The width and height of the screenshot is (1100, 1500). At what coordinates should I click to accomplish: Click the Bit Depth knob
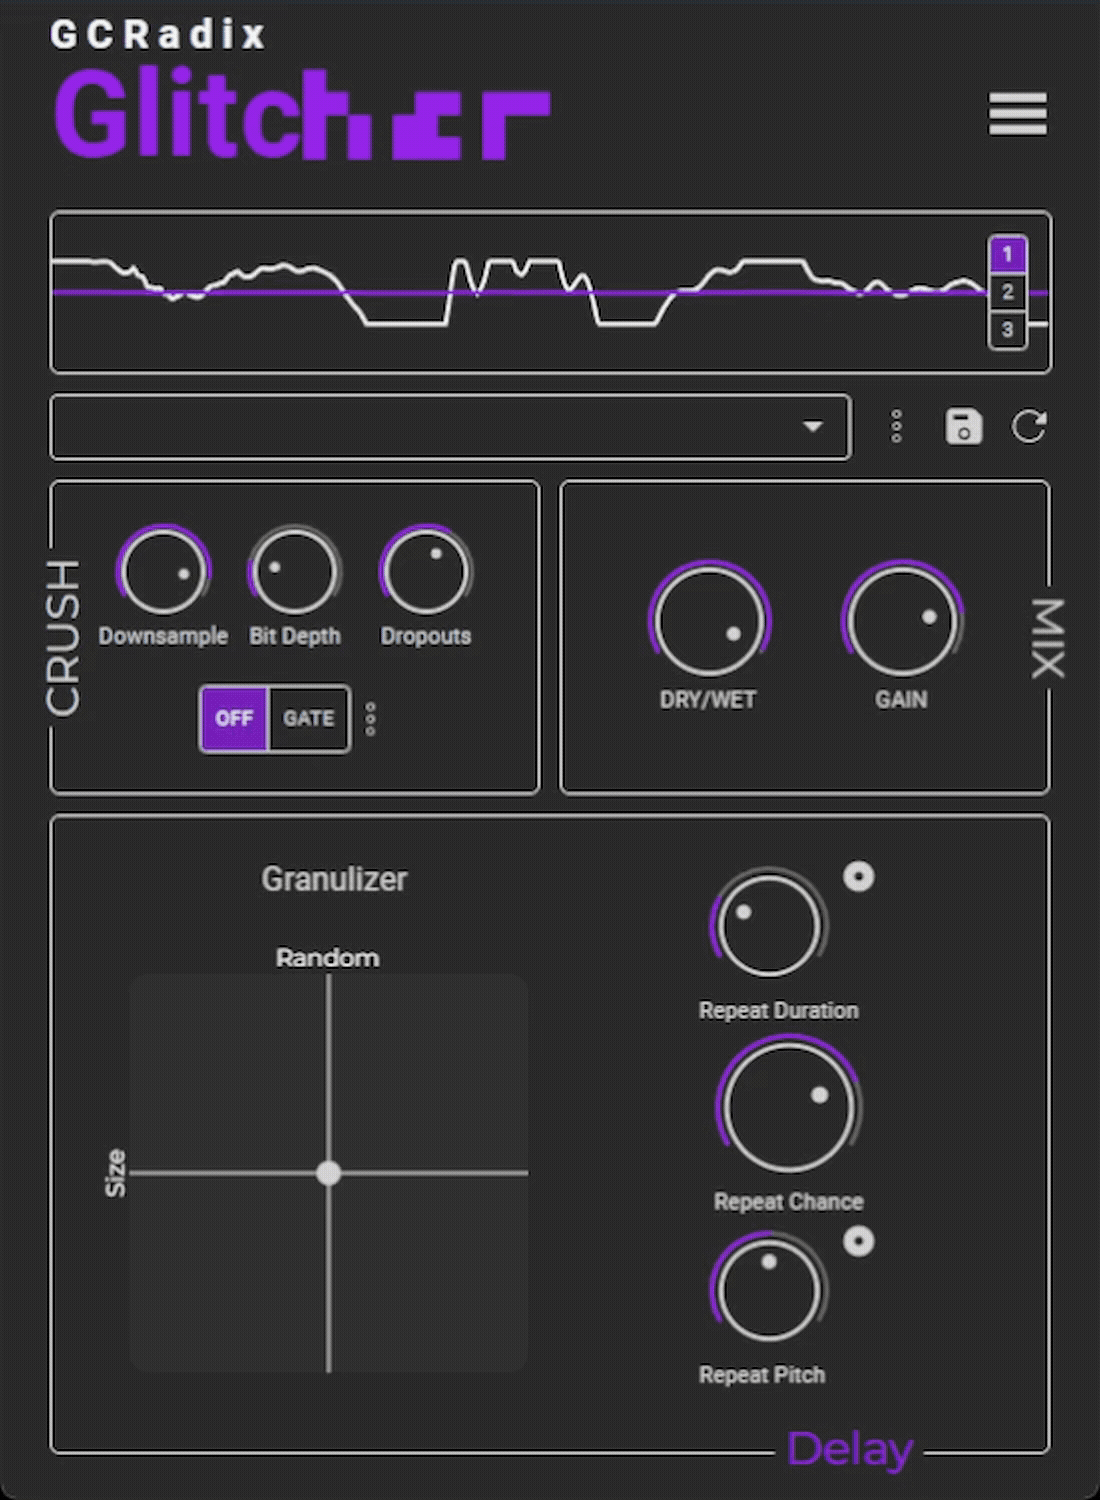(294, 572)
